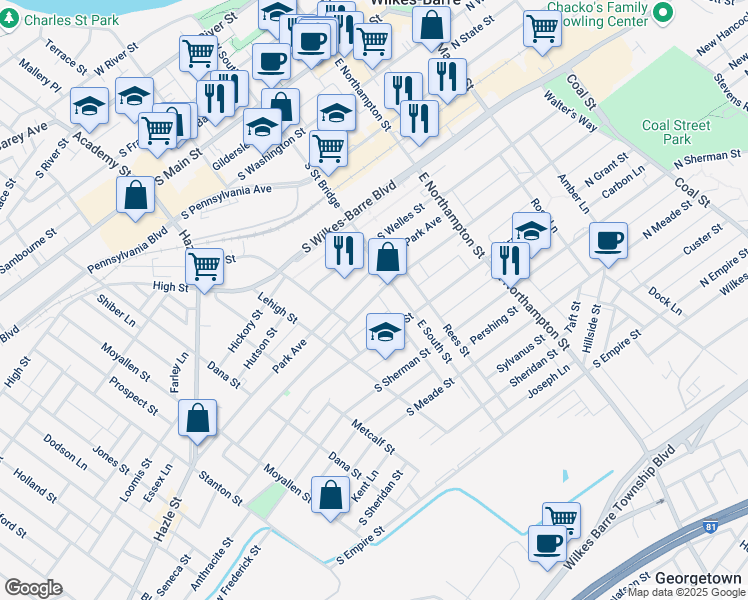
Task: Click the Interstate 81 highway shield
Action: [710, 527]
